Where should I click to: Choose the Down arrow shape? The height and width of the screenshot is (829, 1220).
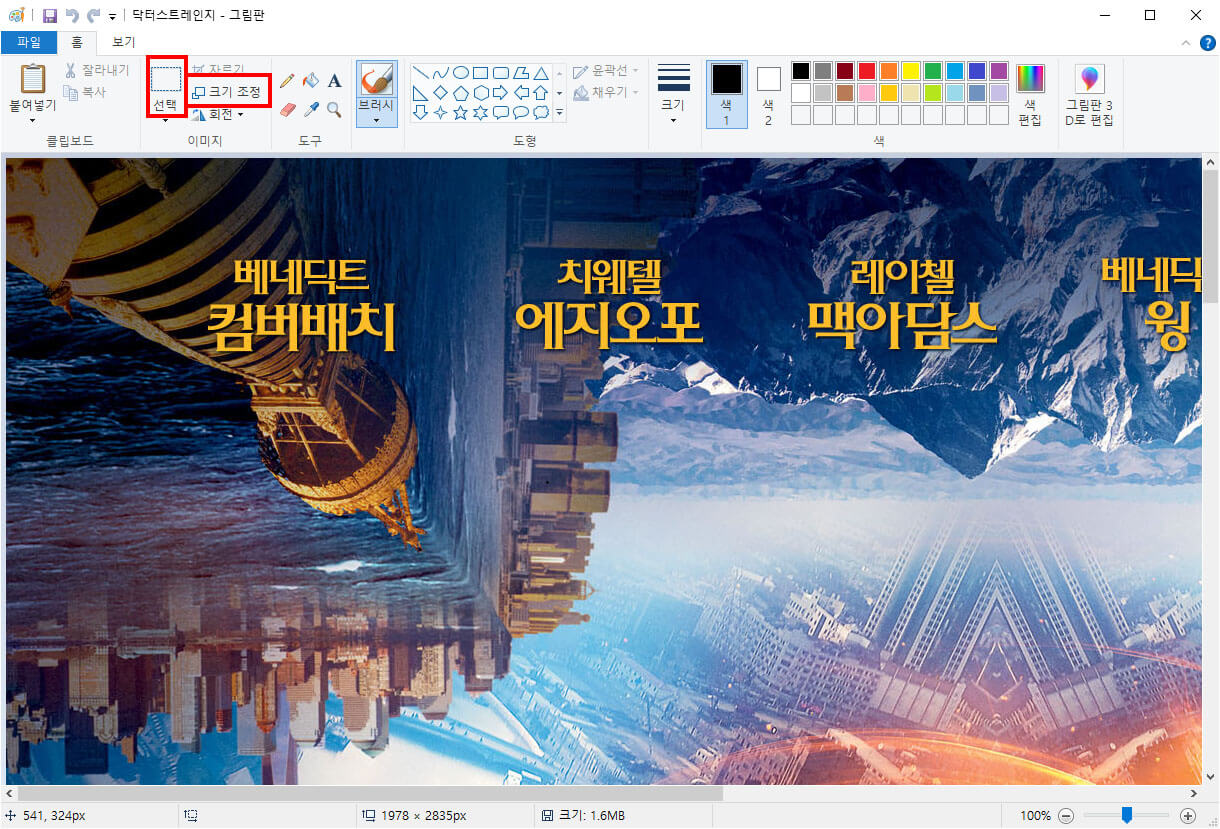(x=421, y=113)
